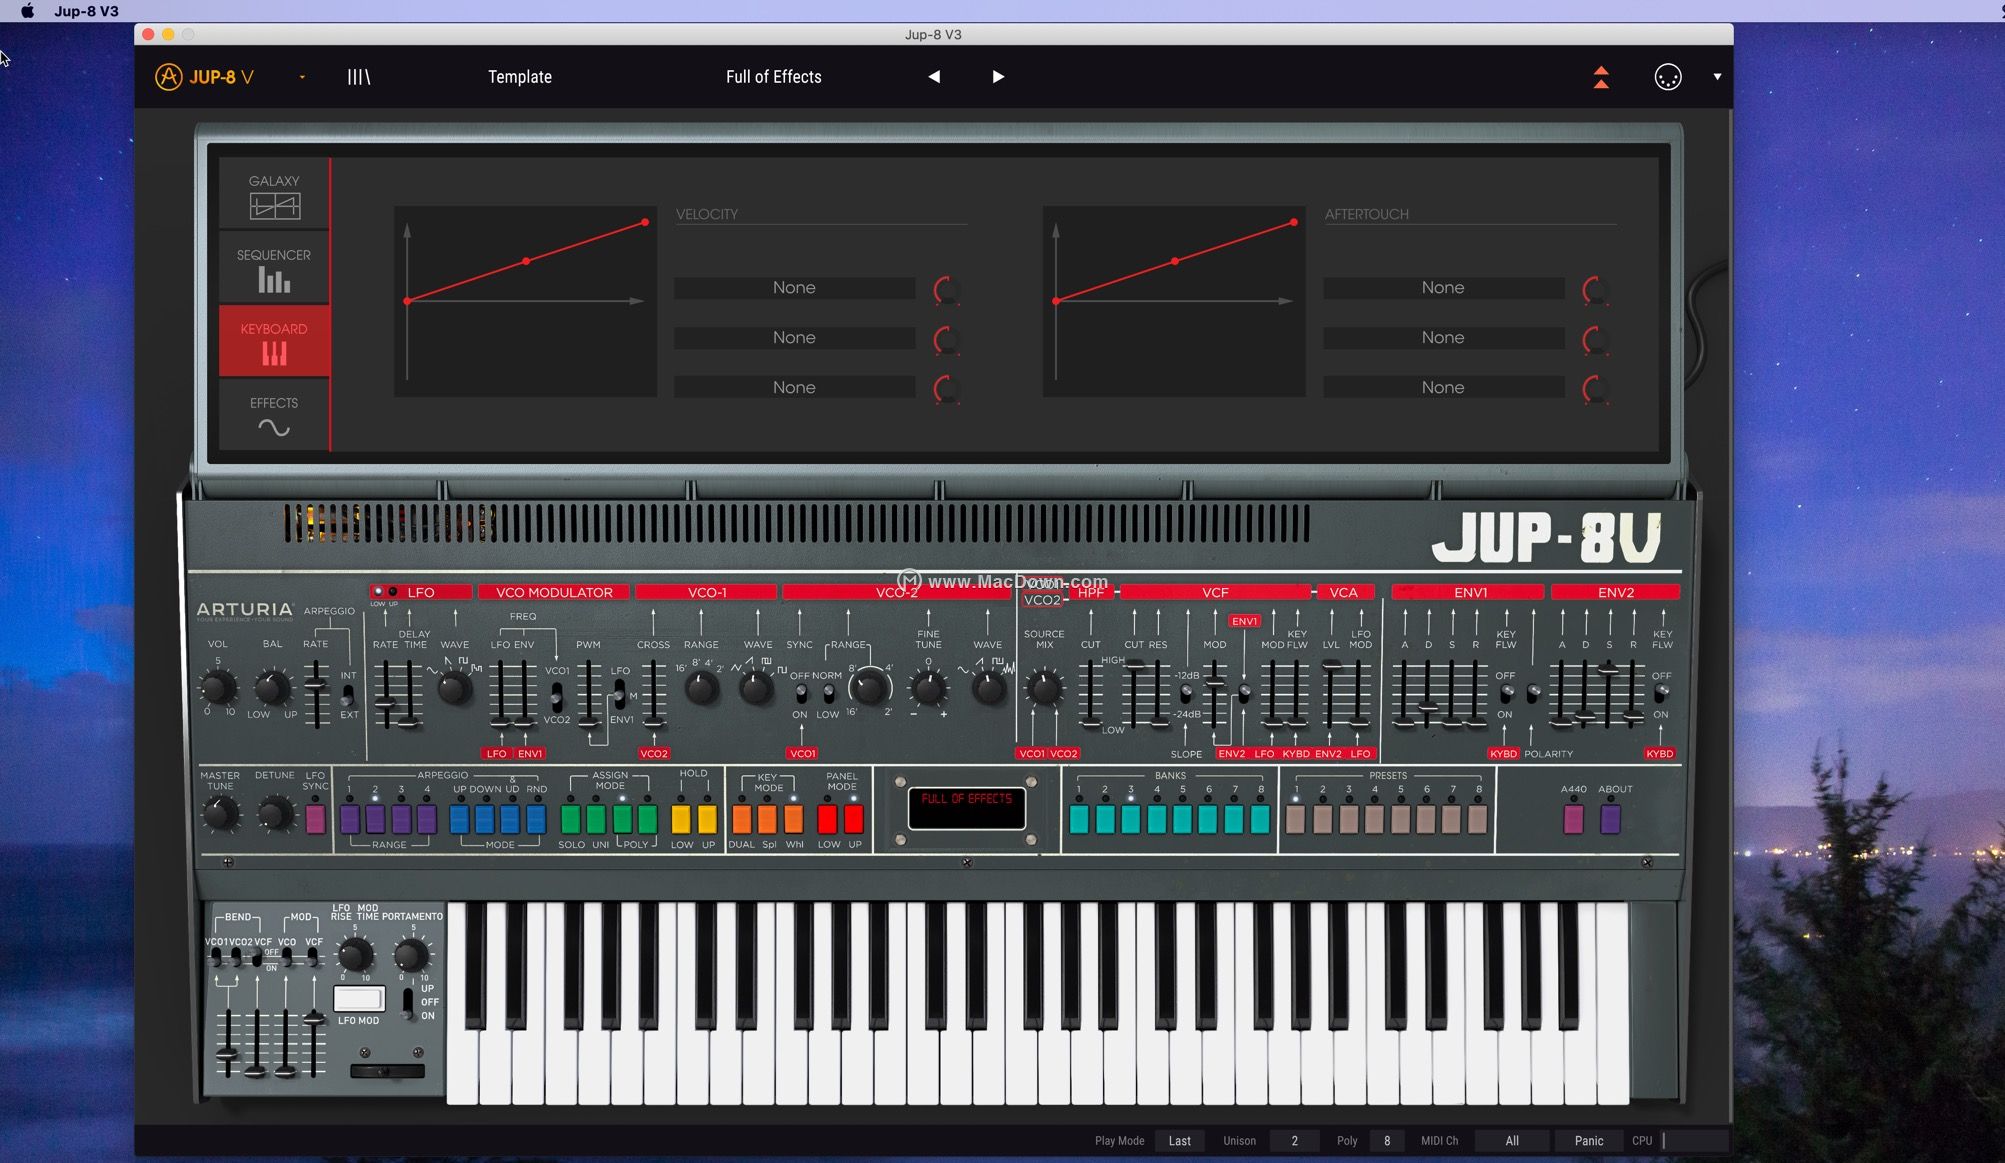Screen dimensions: 2005x1163
Task: Change the Poly voices value 8
Action: (1386, 1141)
